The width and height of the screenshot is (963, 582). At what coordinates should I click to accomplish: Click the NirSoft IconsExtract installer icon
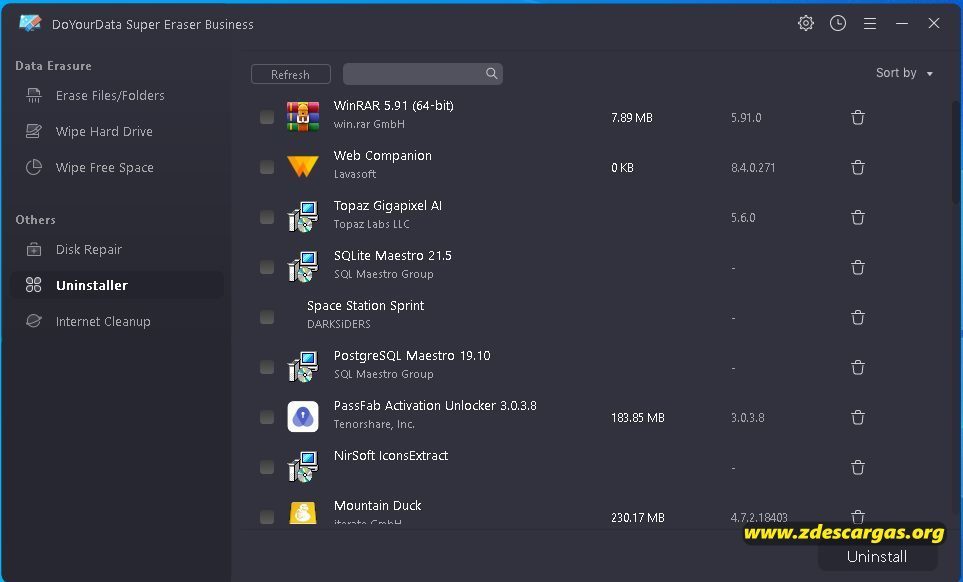[x=303, y=467]
